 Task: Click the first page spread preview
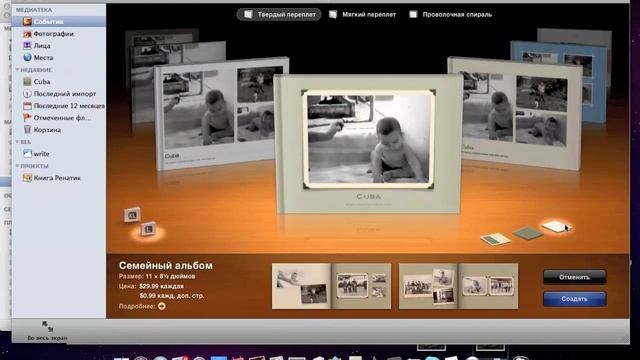[331, 286]
